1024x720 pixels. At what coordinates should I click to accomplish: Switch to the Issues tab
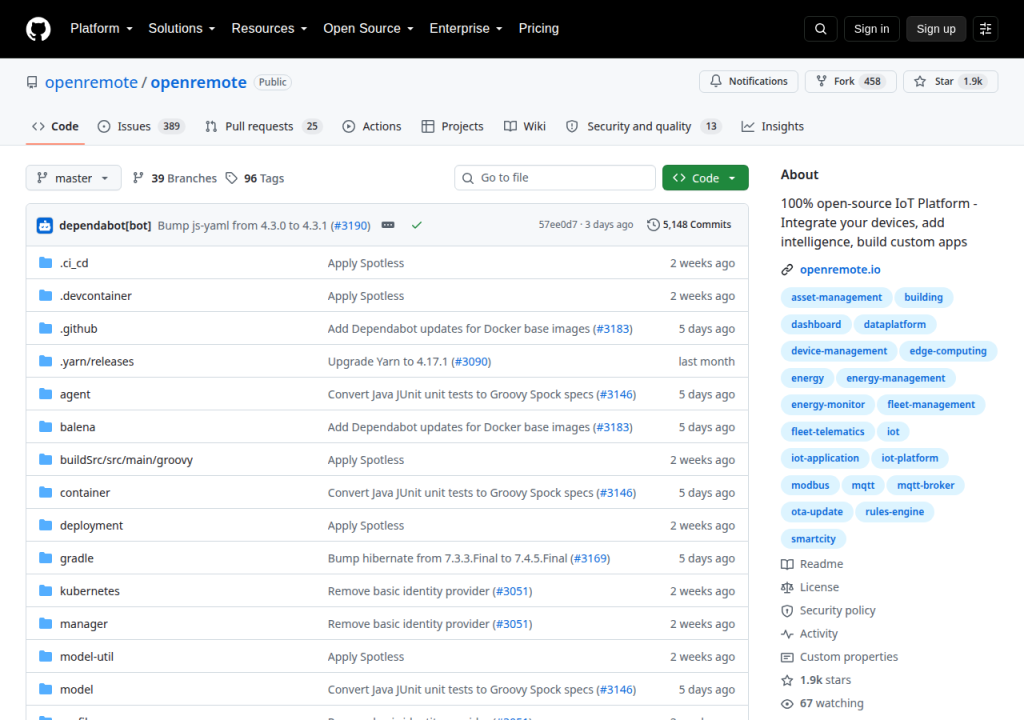click(x=142, y=127)
